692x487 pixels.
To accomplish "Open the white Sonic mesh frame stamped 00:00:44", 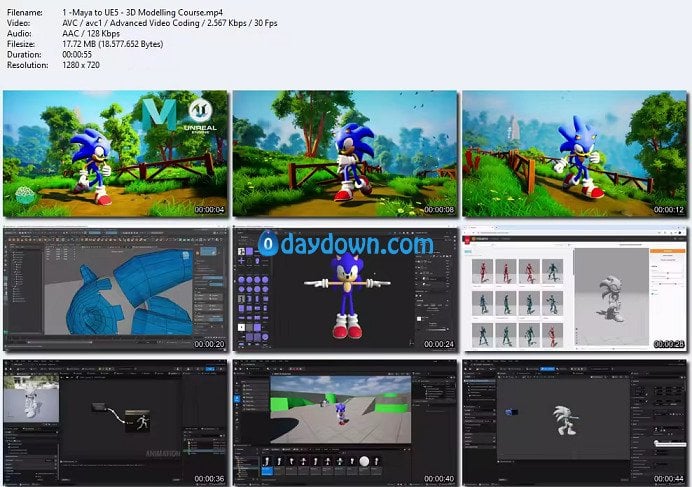I will (x=575, y=423).
